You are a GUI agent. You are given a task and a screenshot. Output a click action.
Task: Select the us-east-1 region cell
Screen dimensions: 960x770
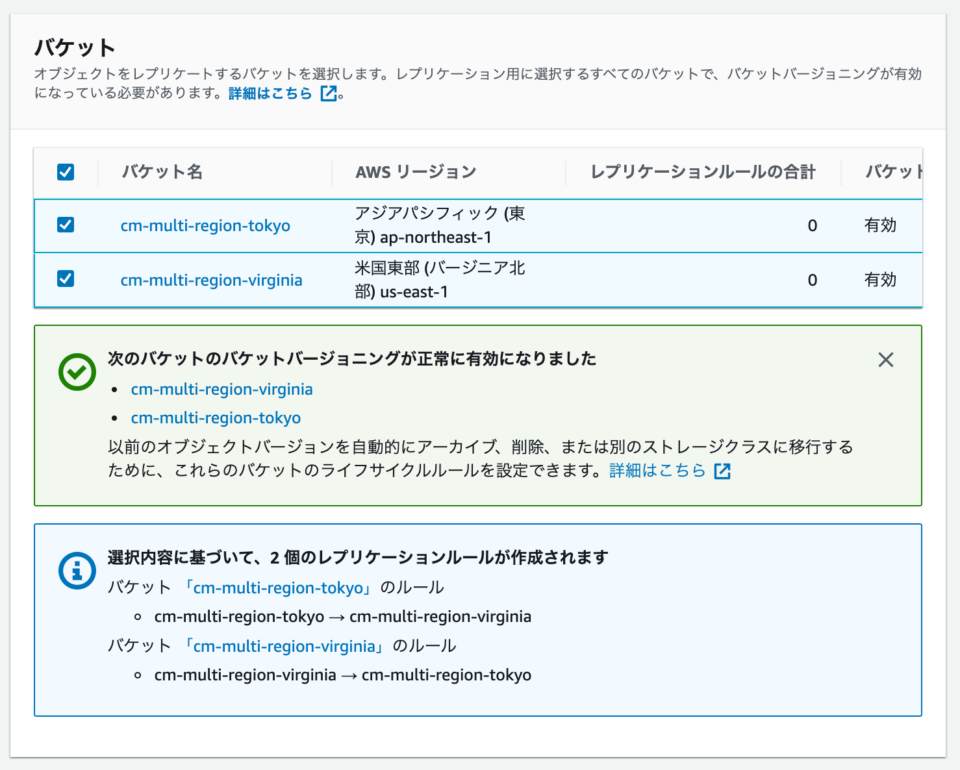pos(440,280)
